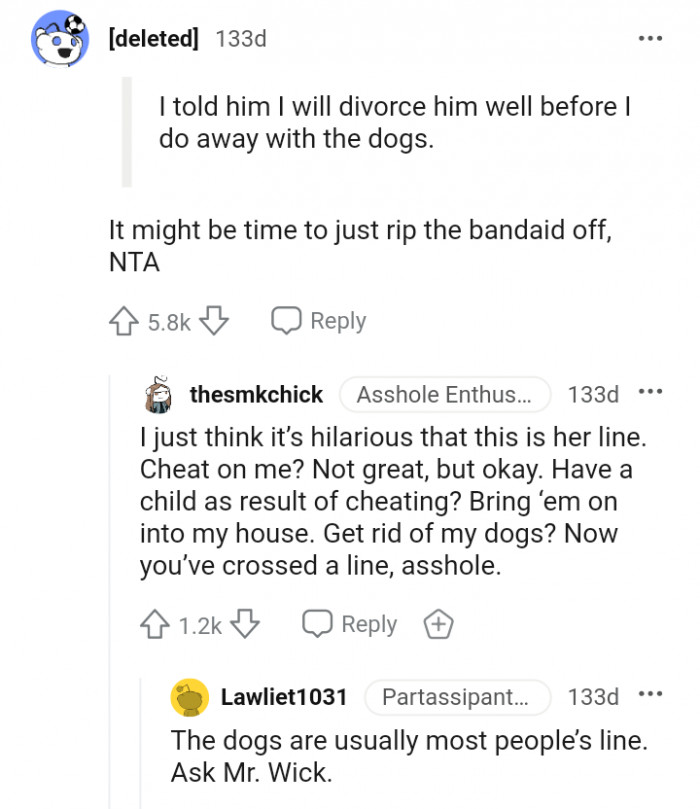Downvote thesmkchick's 1.2k comment
This screenshot has width=700, height=809.
(x=246, y=625)
